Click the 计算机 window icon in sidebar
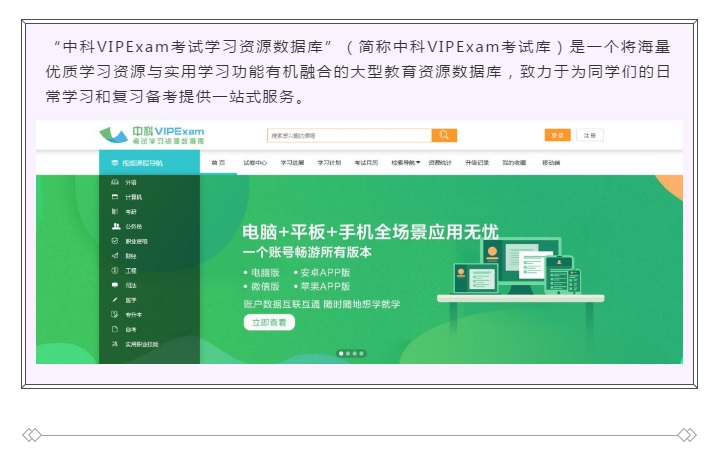Viewport: 722px width, 455px height. point(115,197)
